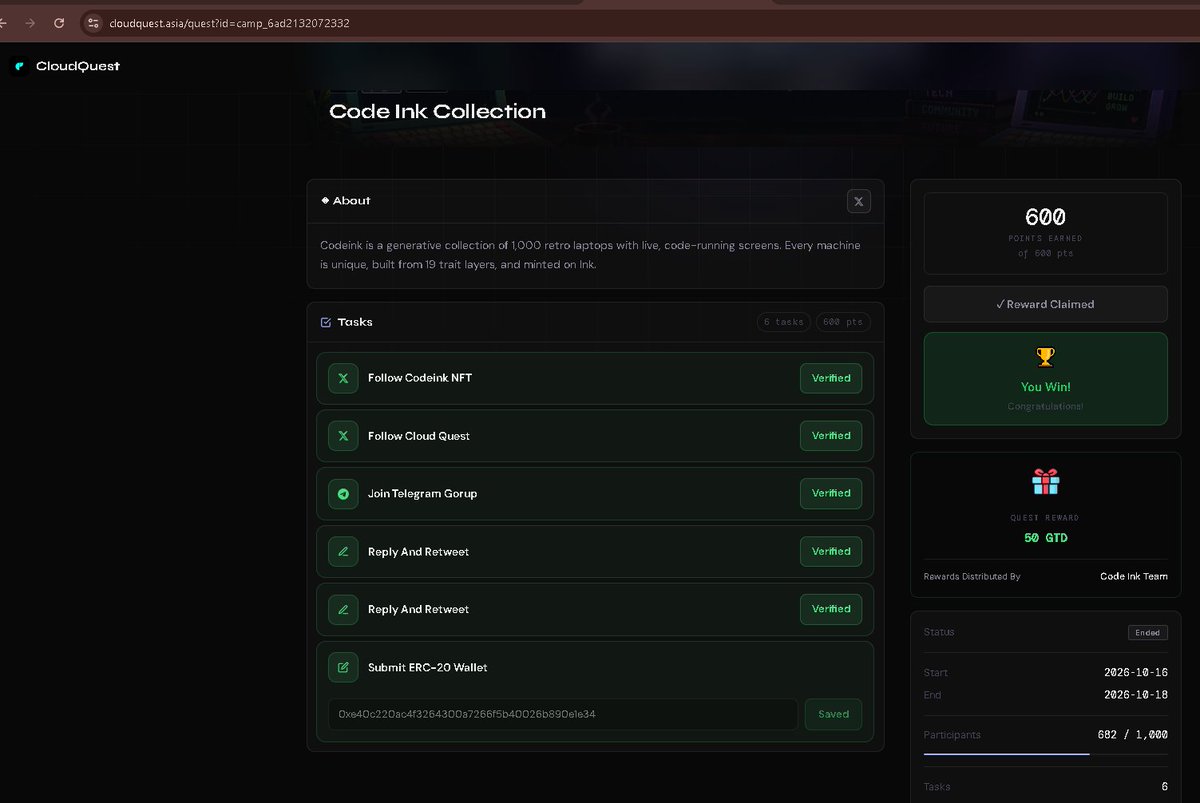Click the Ended status badge
Screen dimensions: 1200x803
point(1147,633)
